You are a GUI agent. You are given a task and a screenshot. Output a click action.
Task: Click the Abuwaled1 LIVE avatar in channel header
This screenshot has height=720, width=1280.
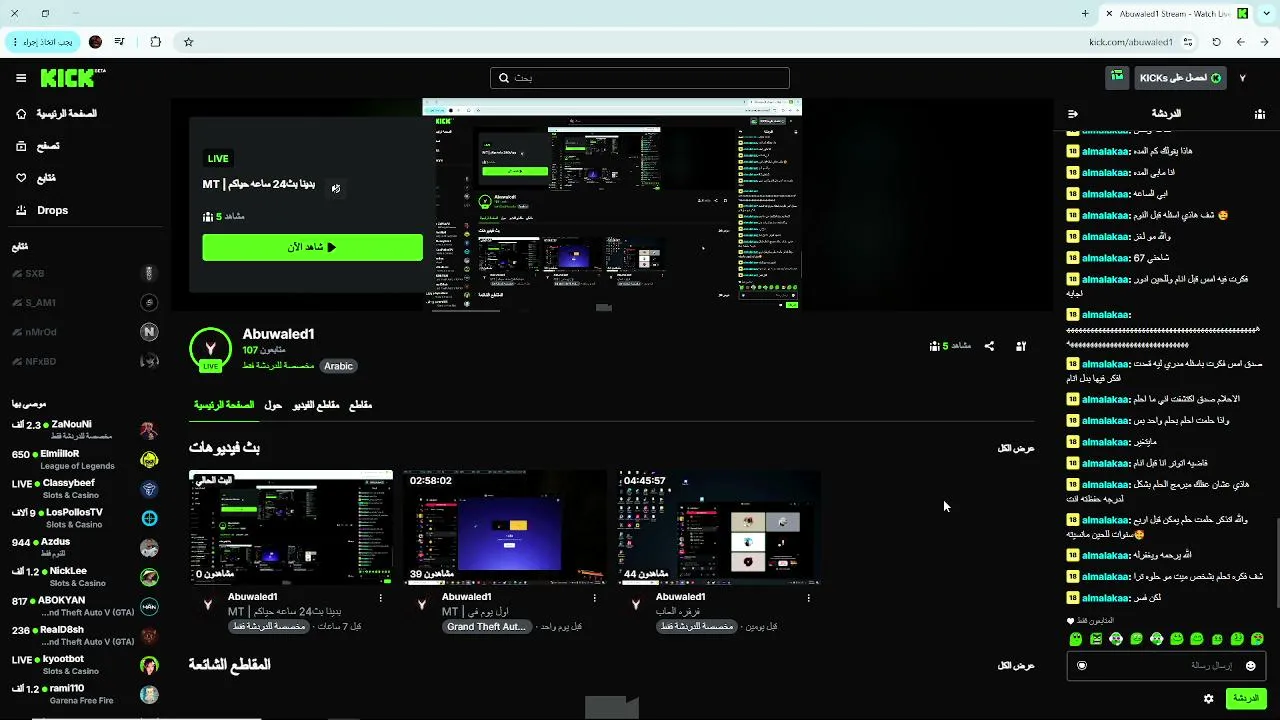(210, 349)
